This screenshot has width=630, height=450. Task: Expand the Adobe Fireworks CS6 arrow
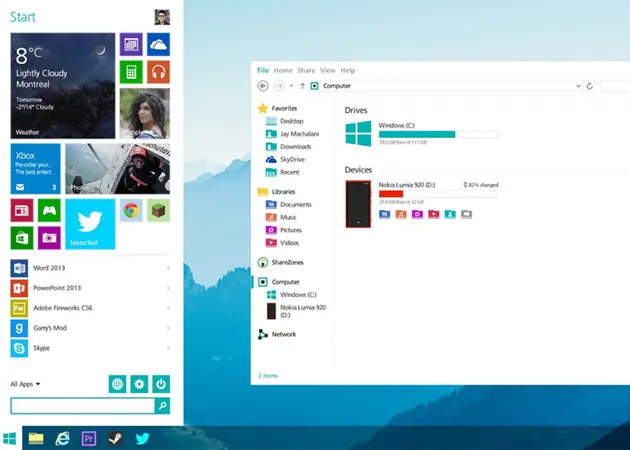168,308
